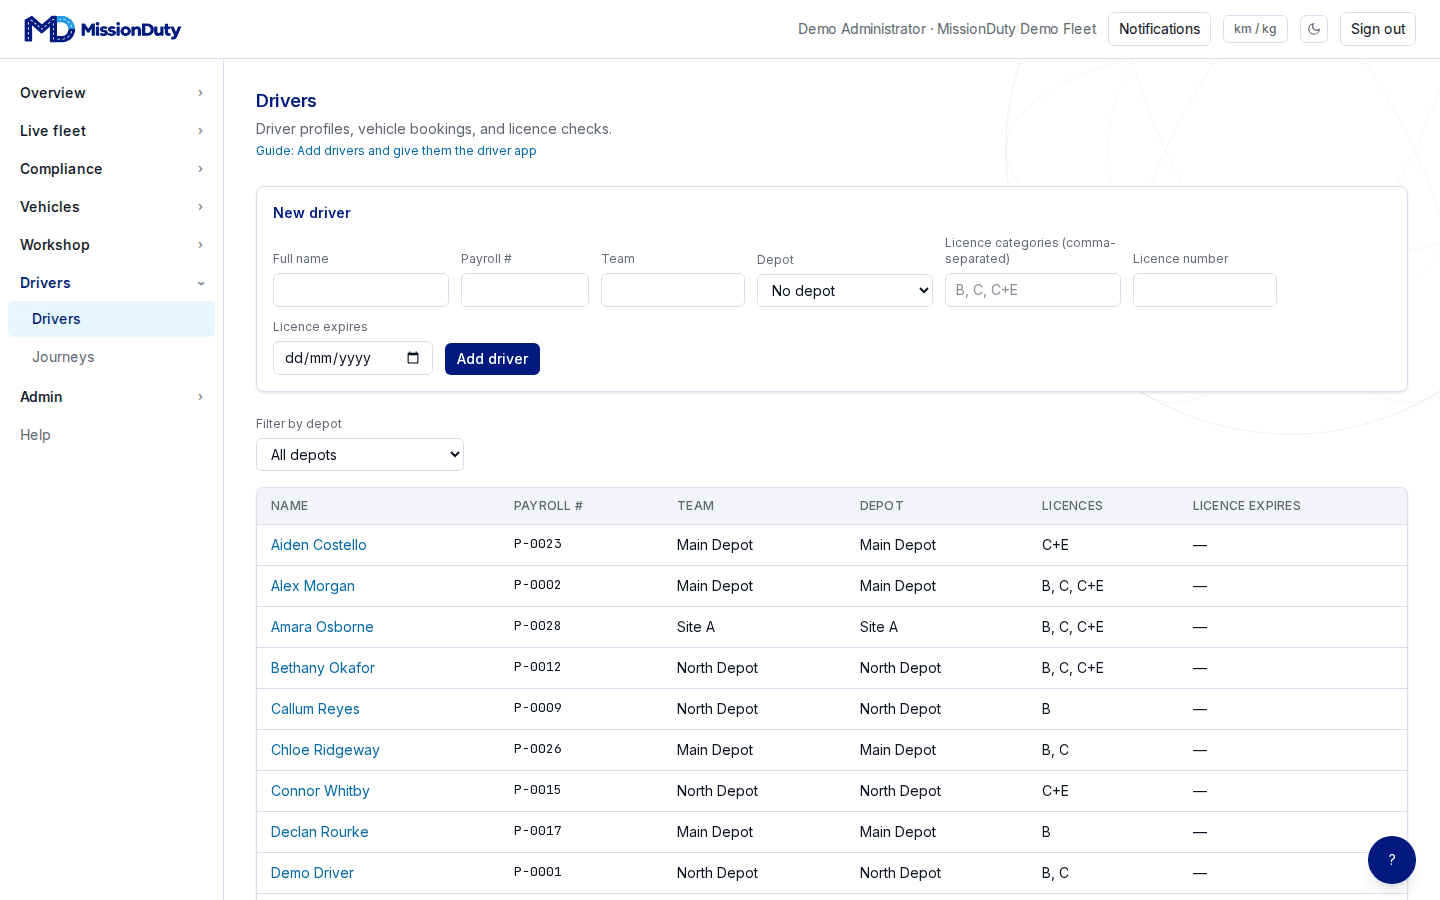This screenshot has height=900, width=1440.
Task: Open Bethany Okafor's driver profile
Action: (x=323, y=668)
